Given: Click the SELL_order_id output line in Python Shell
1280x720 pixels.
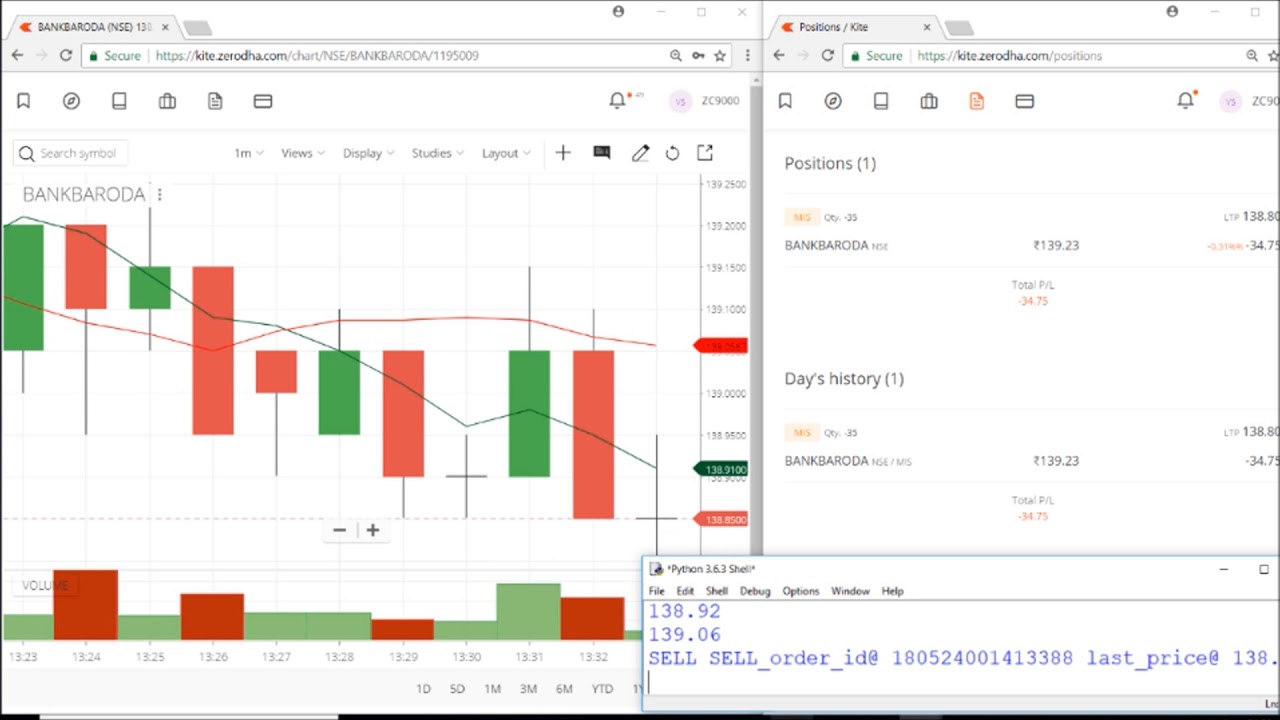Looking at the screenshot, I should point(963,658).
